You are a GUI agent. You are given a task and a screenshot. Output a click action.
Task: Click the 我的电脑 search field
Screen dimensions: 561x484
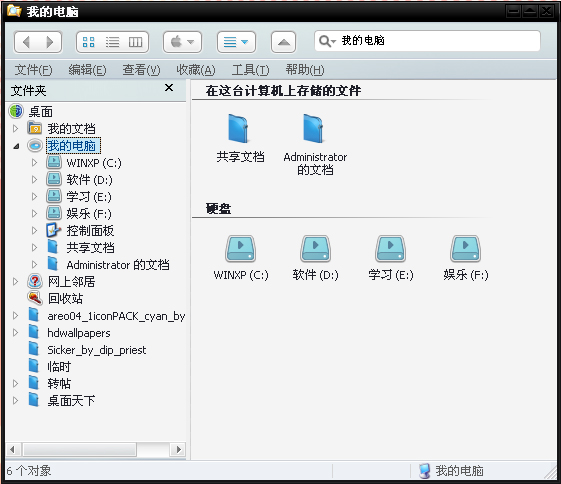coord(427,41)
